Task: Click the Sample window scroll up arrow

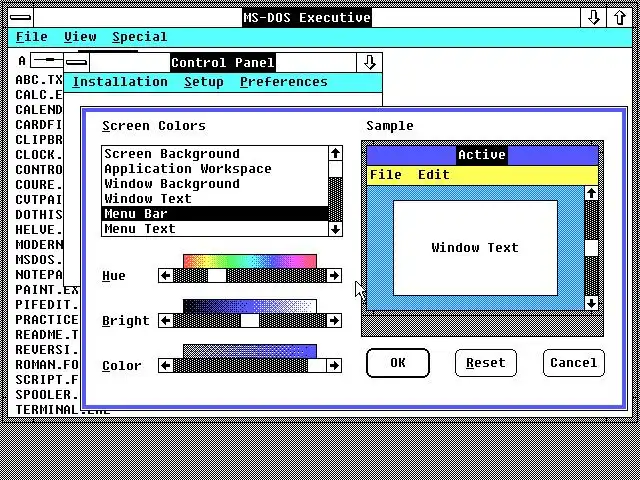Action: click(591, 193)
